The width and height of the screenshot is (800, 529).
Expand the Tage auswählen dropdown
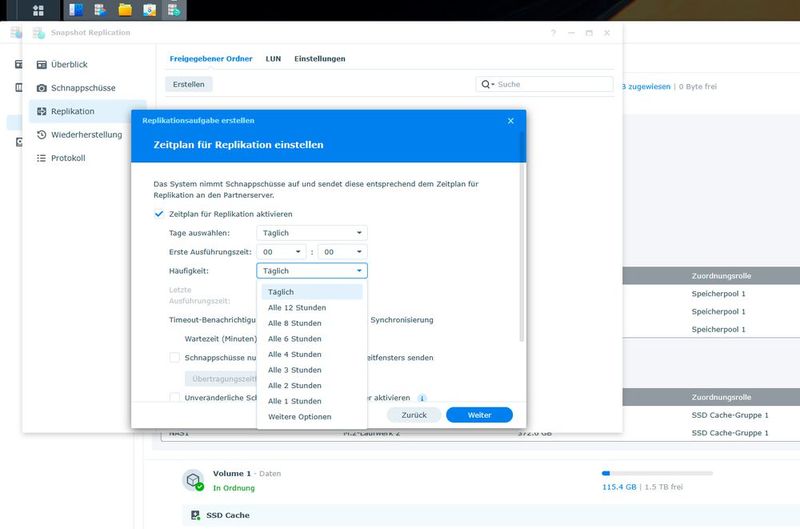pos(311,233)
